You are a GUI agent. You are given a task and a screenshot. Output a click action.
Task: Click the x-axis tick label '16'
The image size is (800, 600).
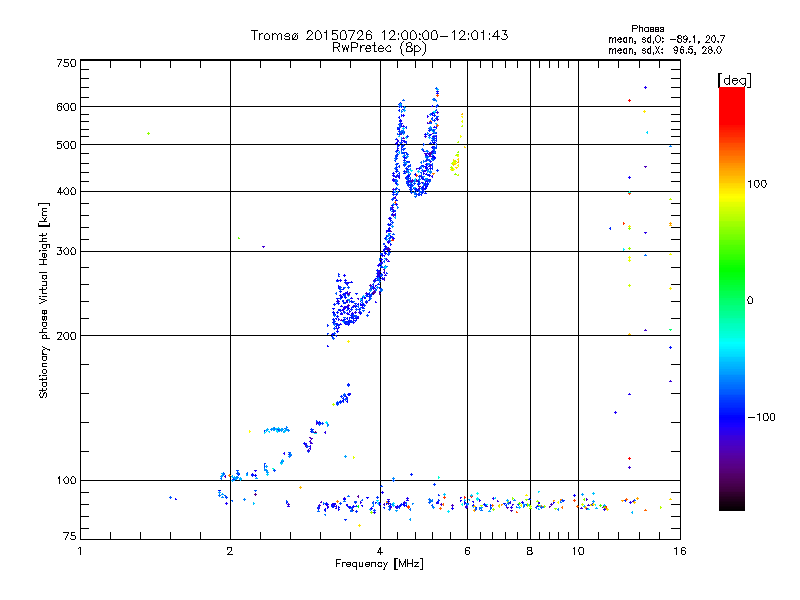coord(680,551)
